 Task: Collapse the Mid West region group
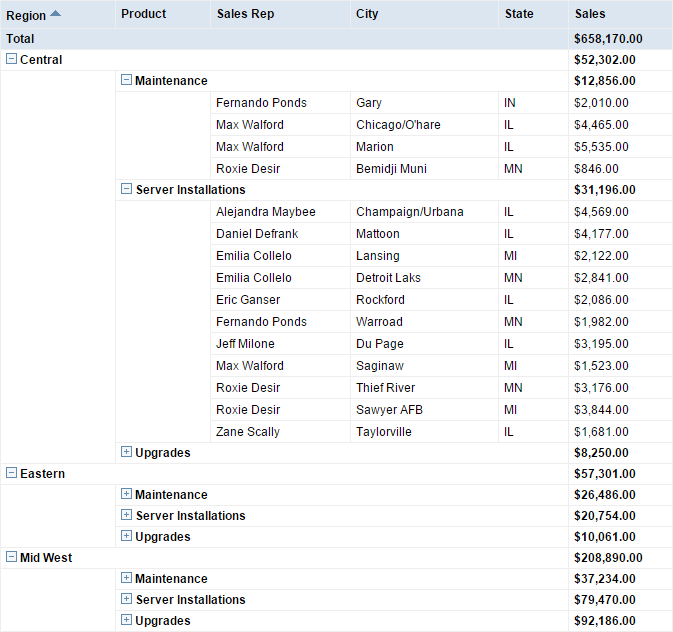coord(11,557)
